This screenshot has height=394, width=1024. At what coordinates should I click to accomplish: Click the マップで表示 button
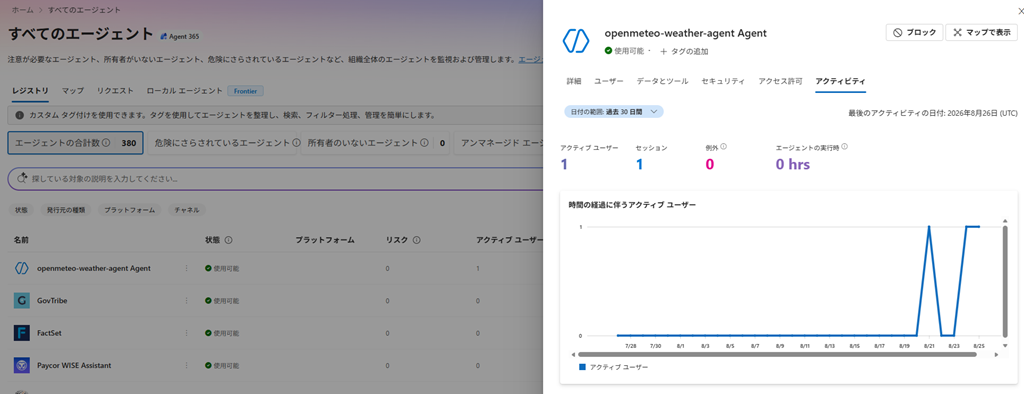click(x=982, y=32)
